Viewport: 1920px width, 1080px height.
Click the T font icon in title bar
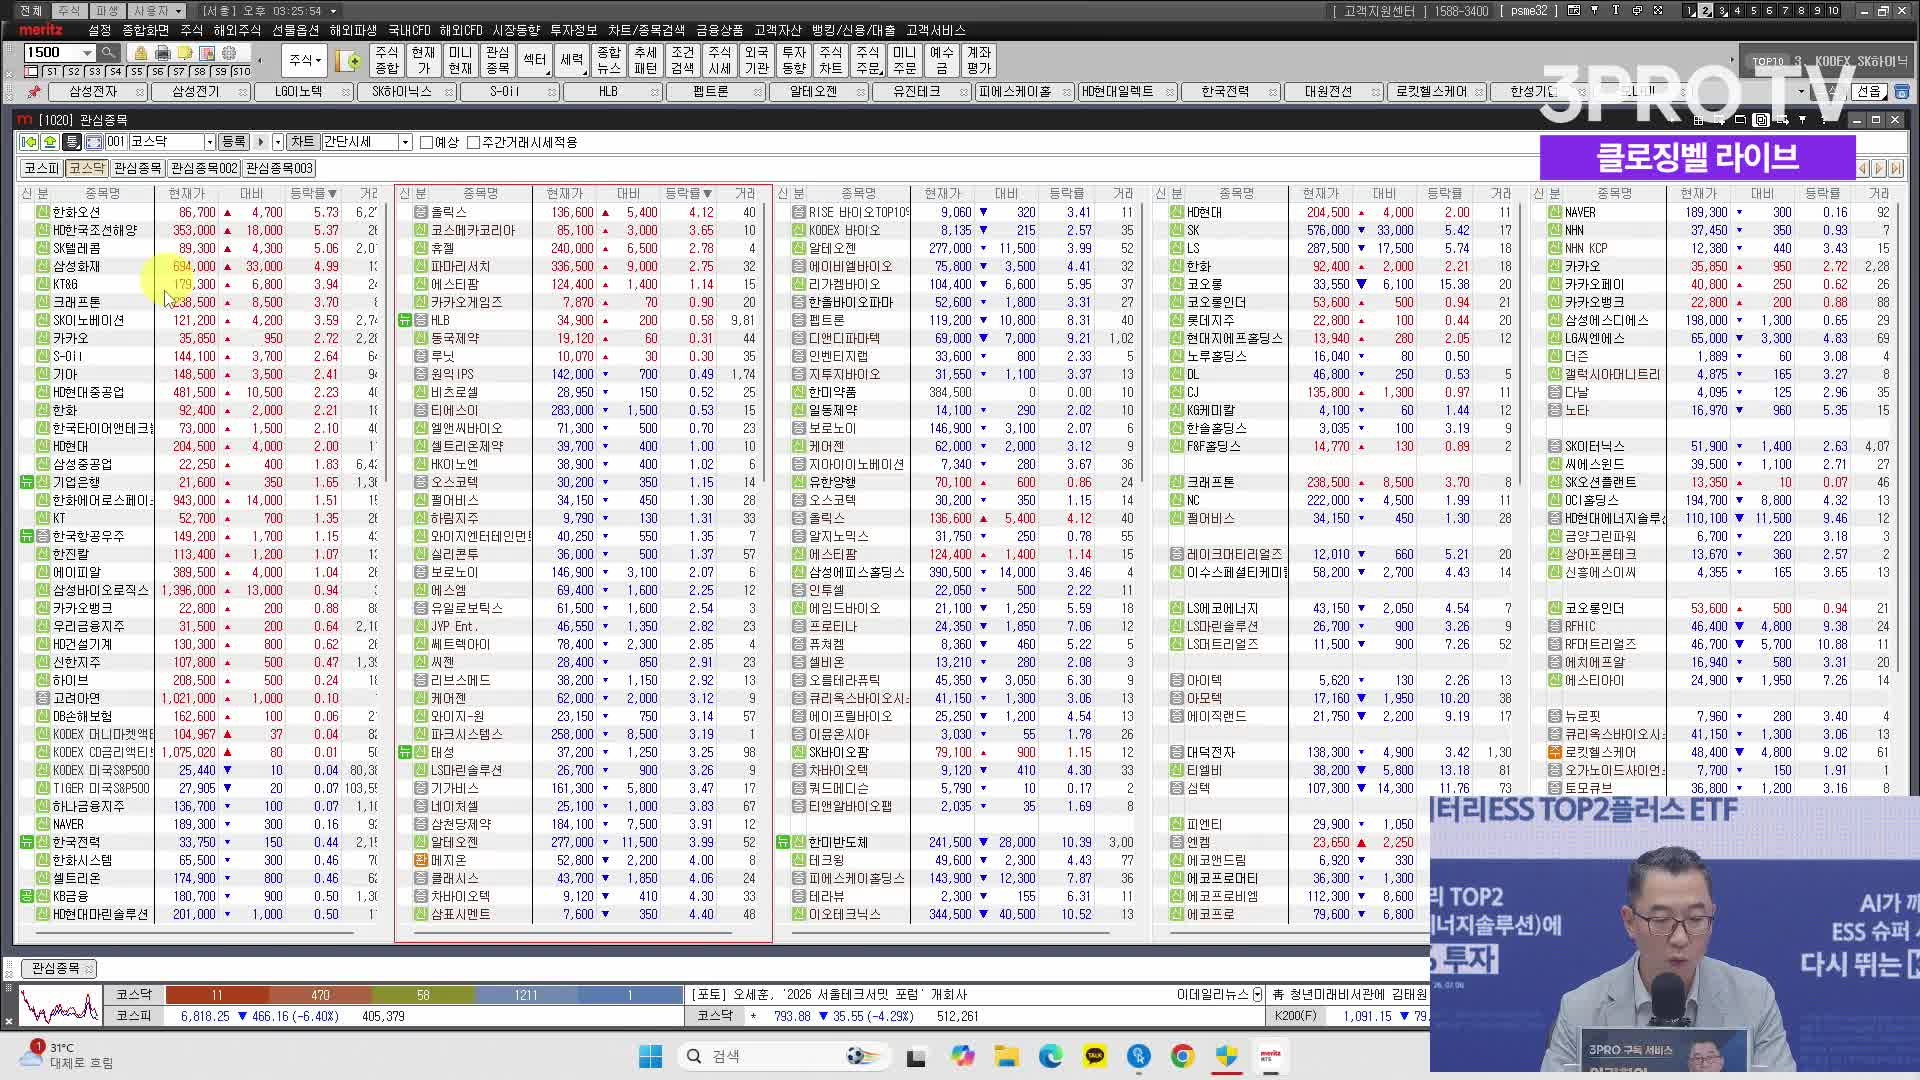click(1615, 10)
